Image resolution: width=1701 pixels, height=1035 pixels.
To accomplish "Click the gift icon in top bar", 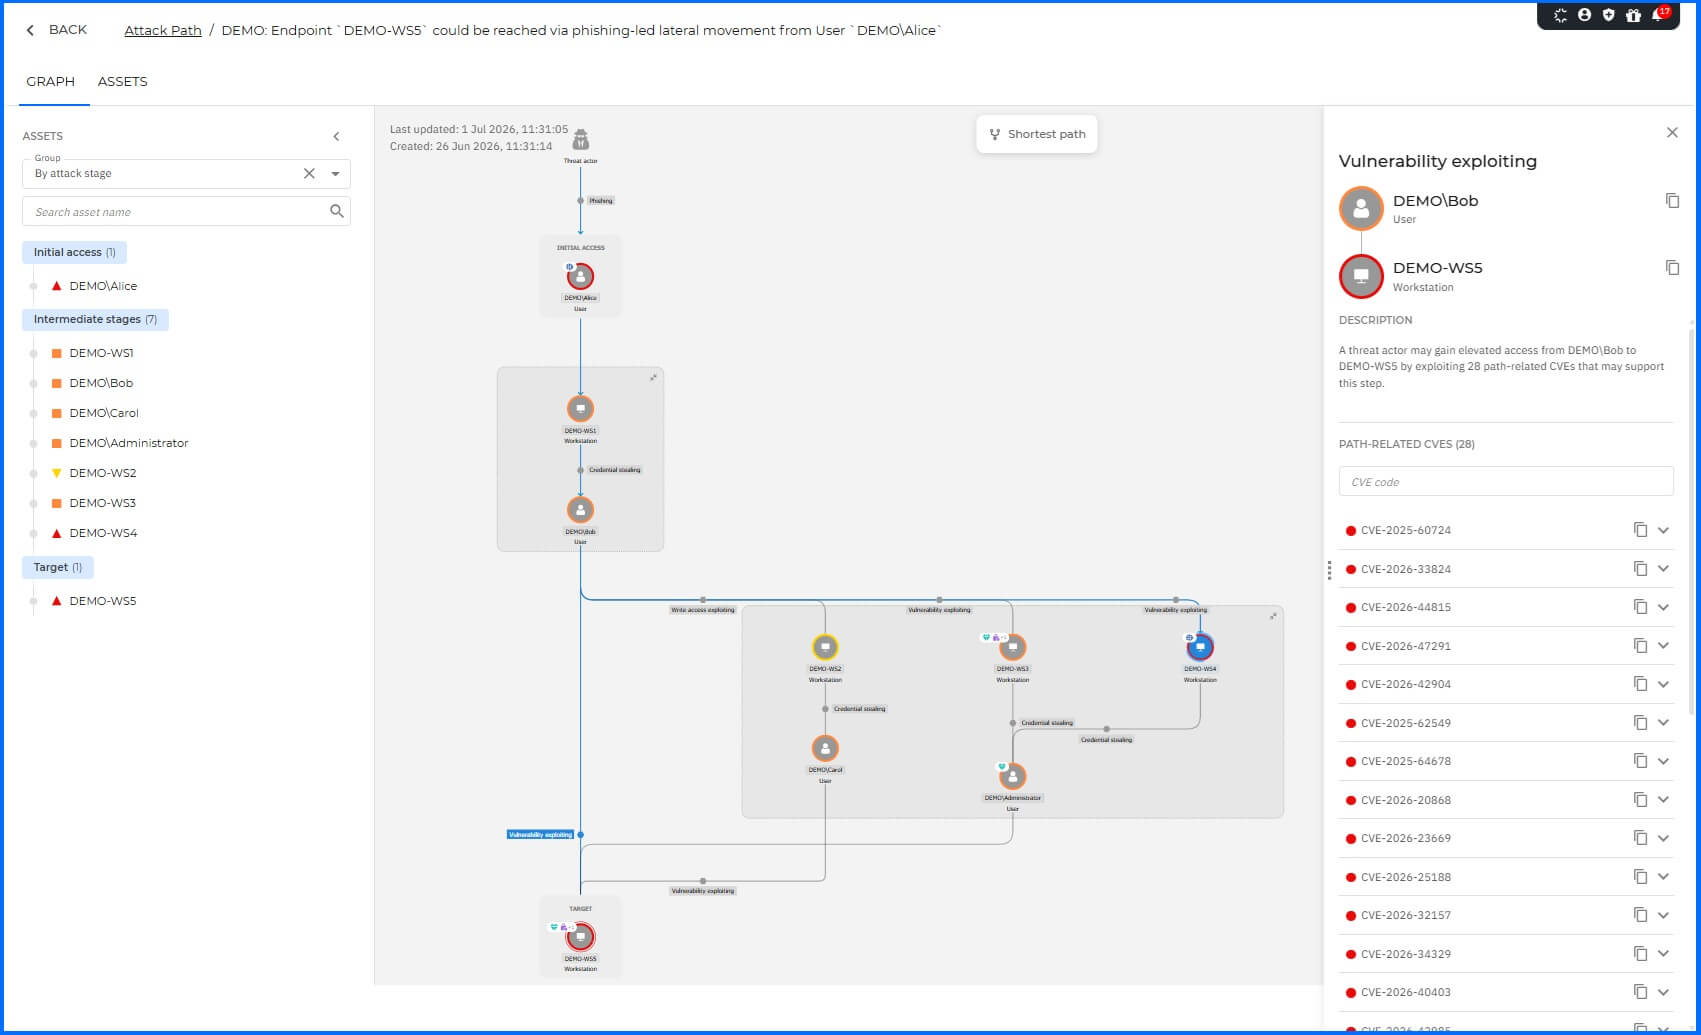I will pos(1633,15).
